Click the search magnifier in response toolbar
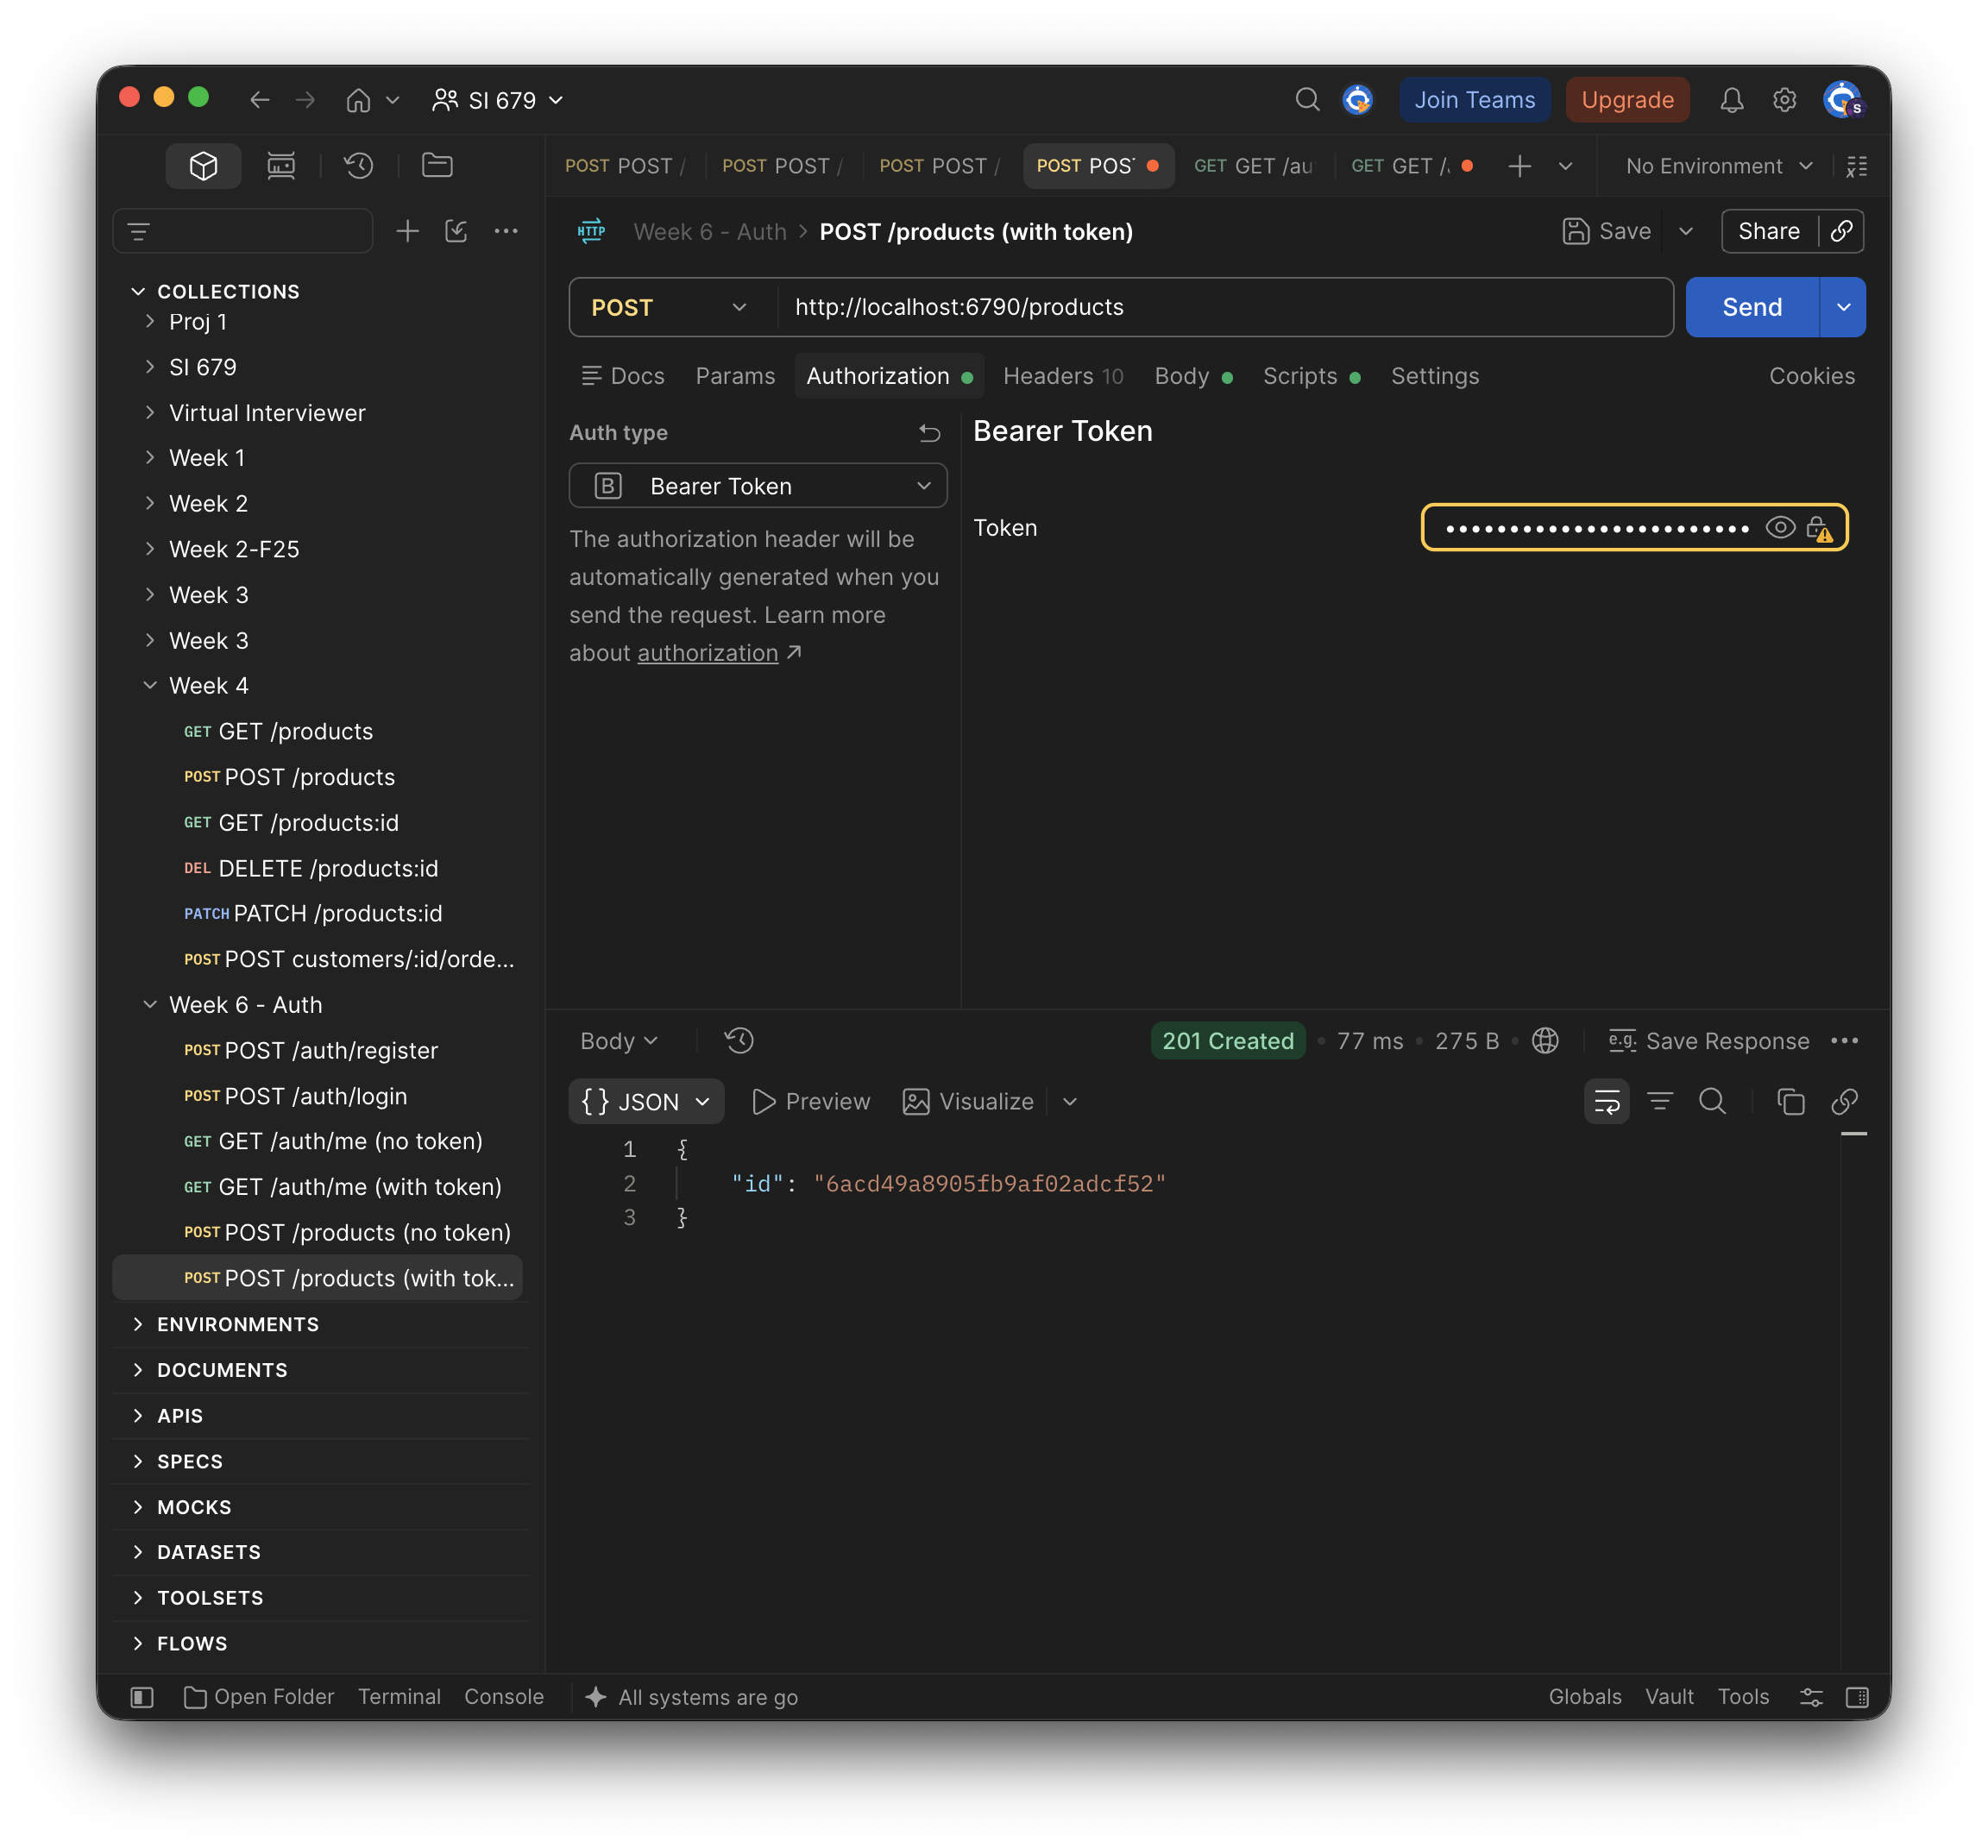 [1712, 1101]
